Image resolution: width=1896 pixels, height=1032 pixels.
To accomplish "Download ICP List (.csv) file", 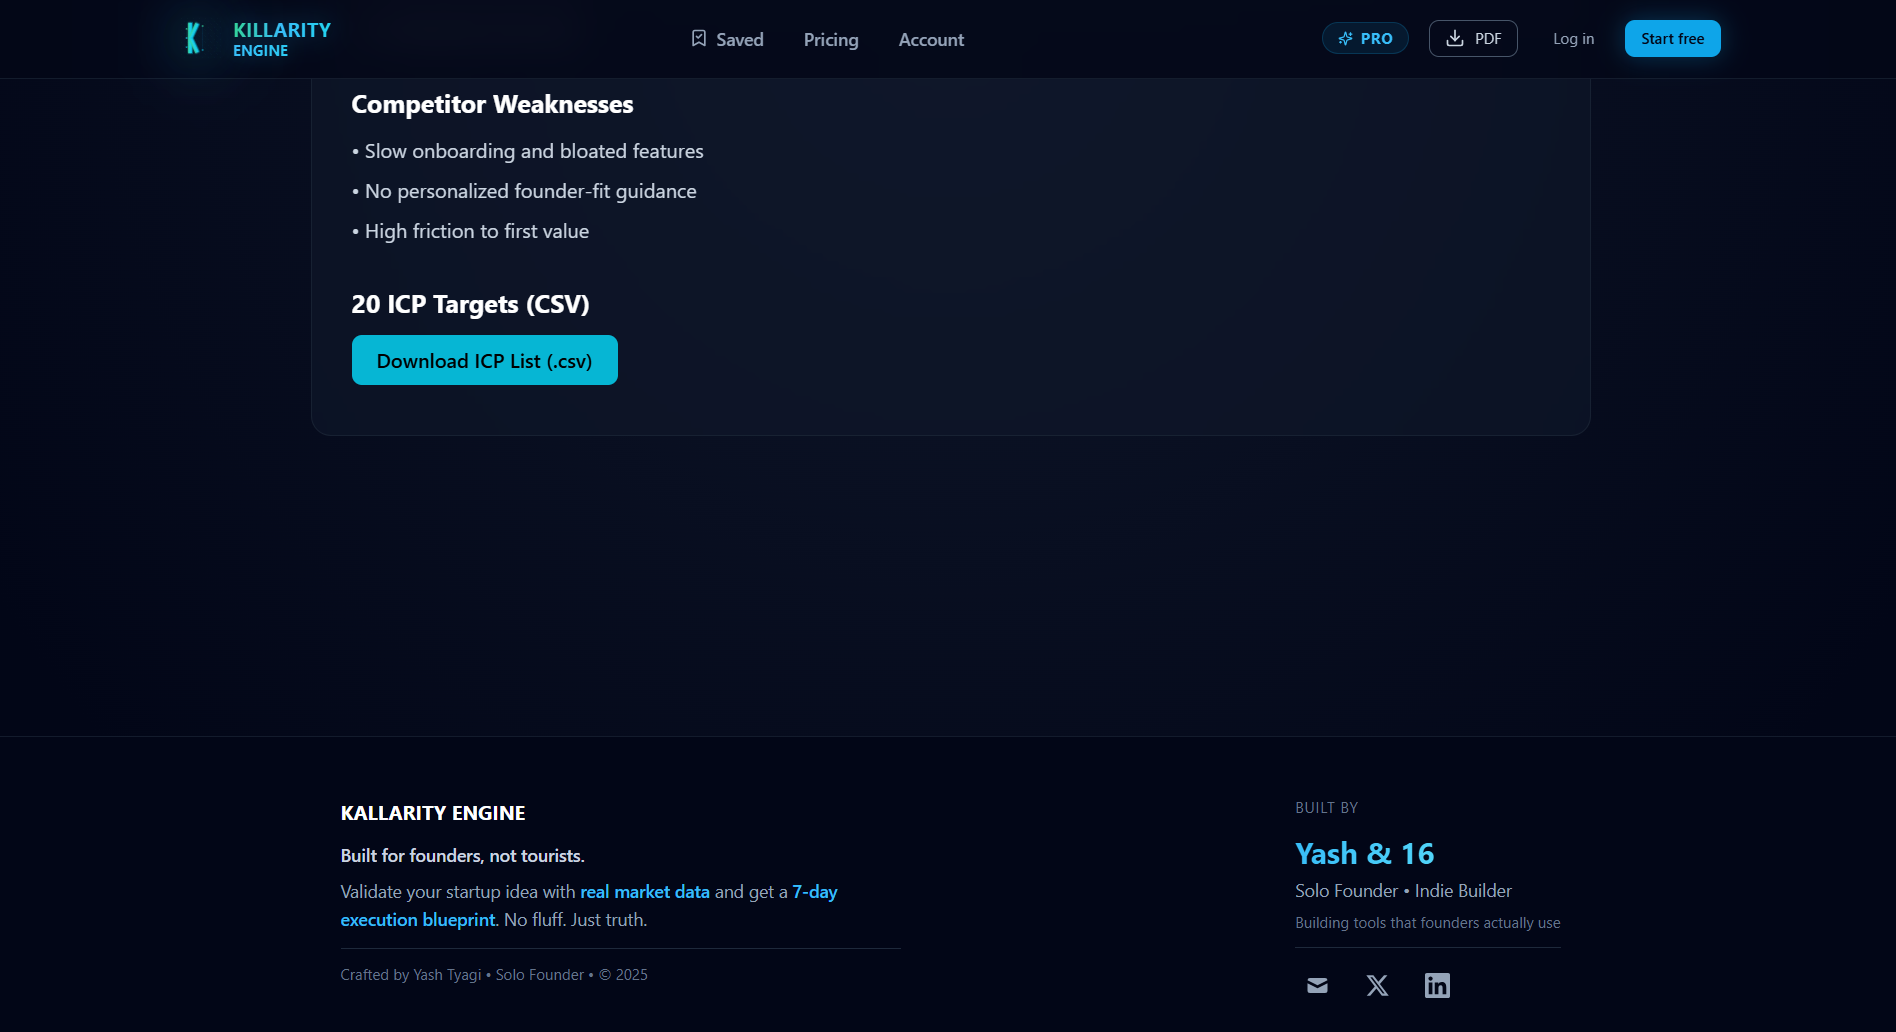I will [484, 360].
